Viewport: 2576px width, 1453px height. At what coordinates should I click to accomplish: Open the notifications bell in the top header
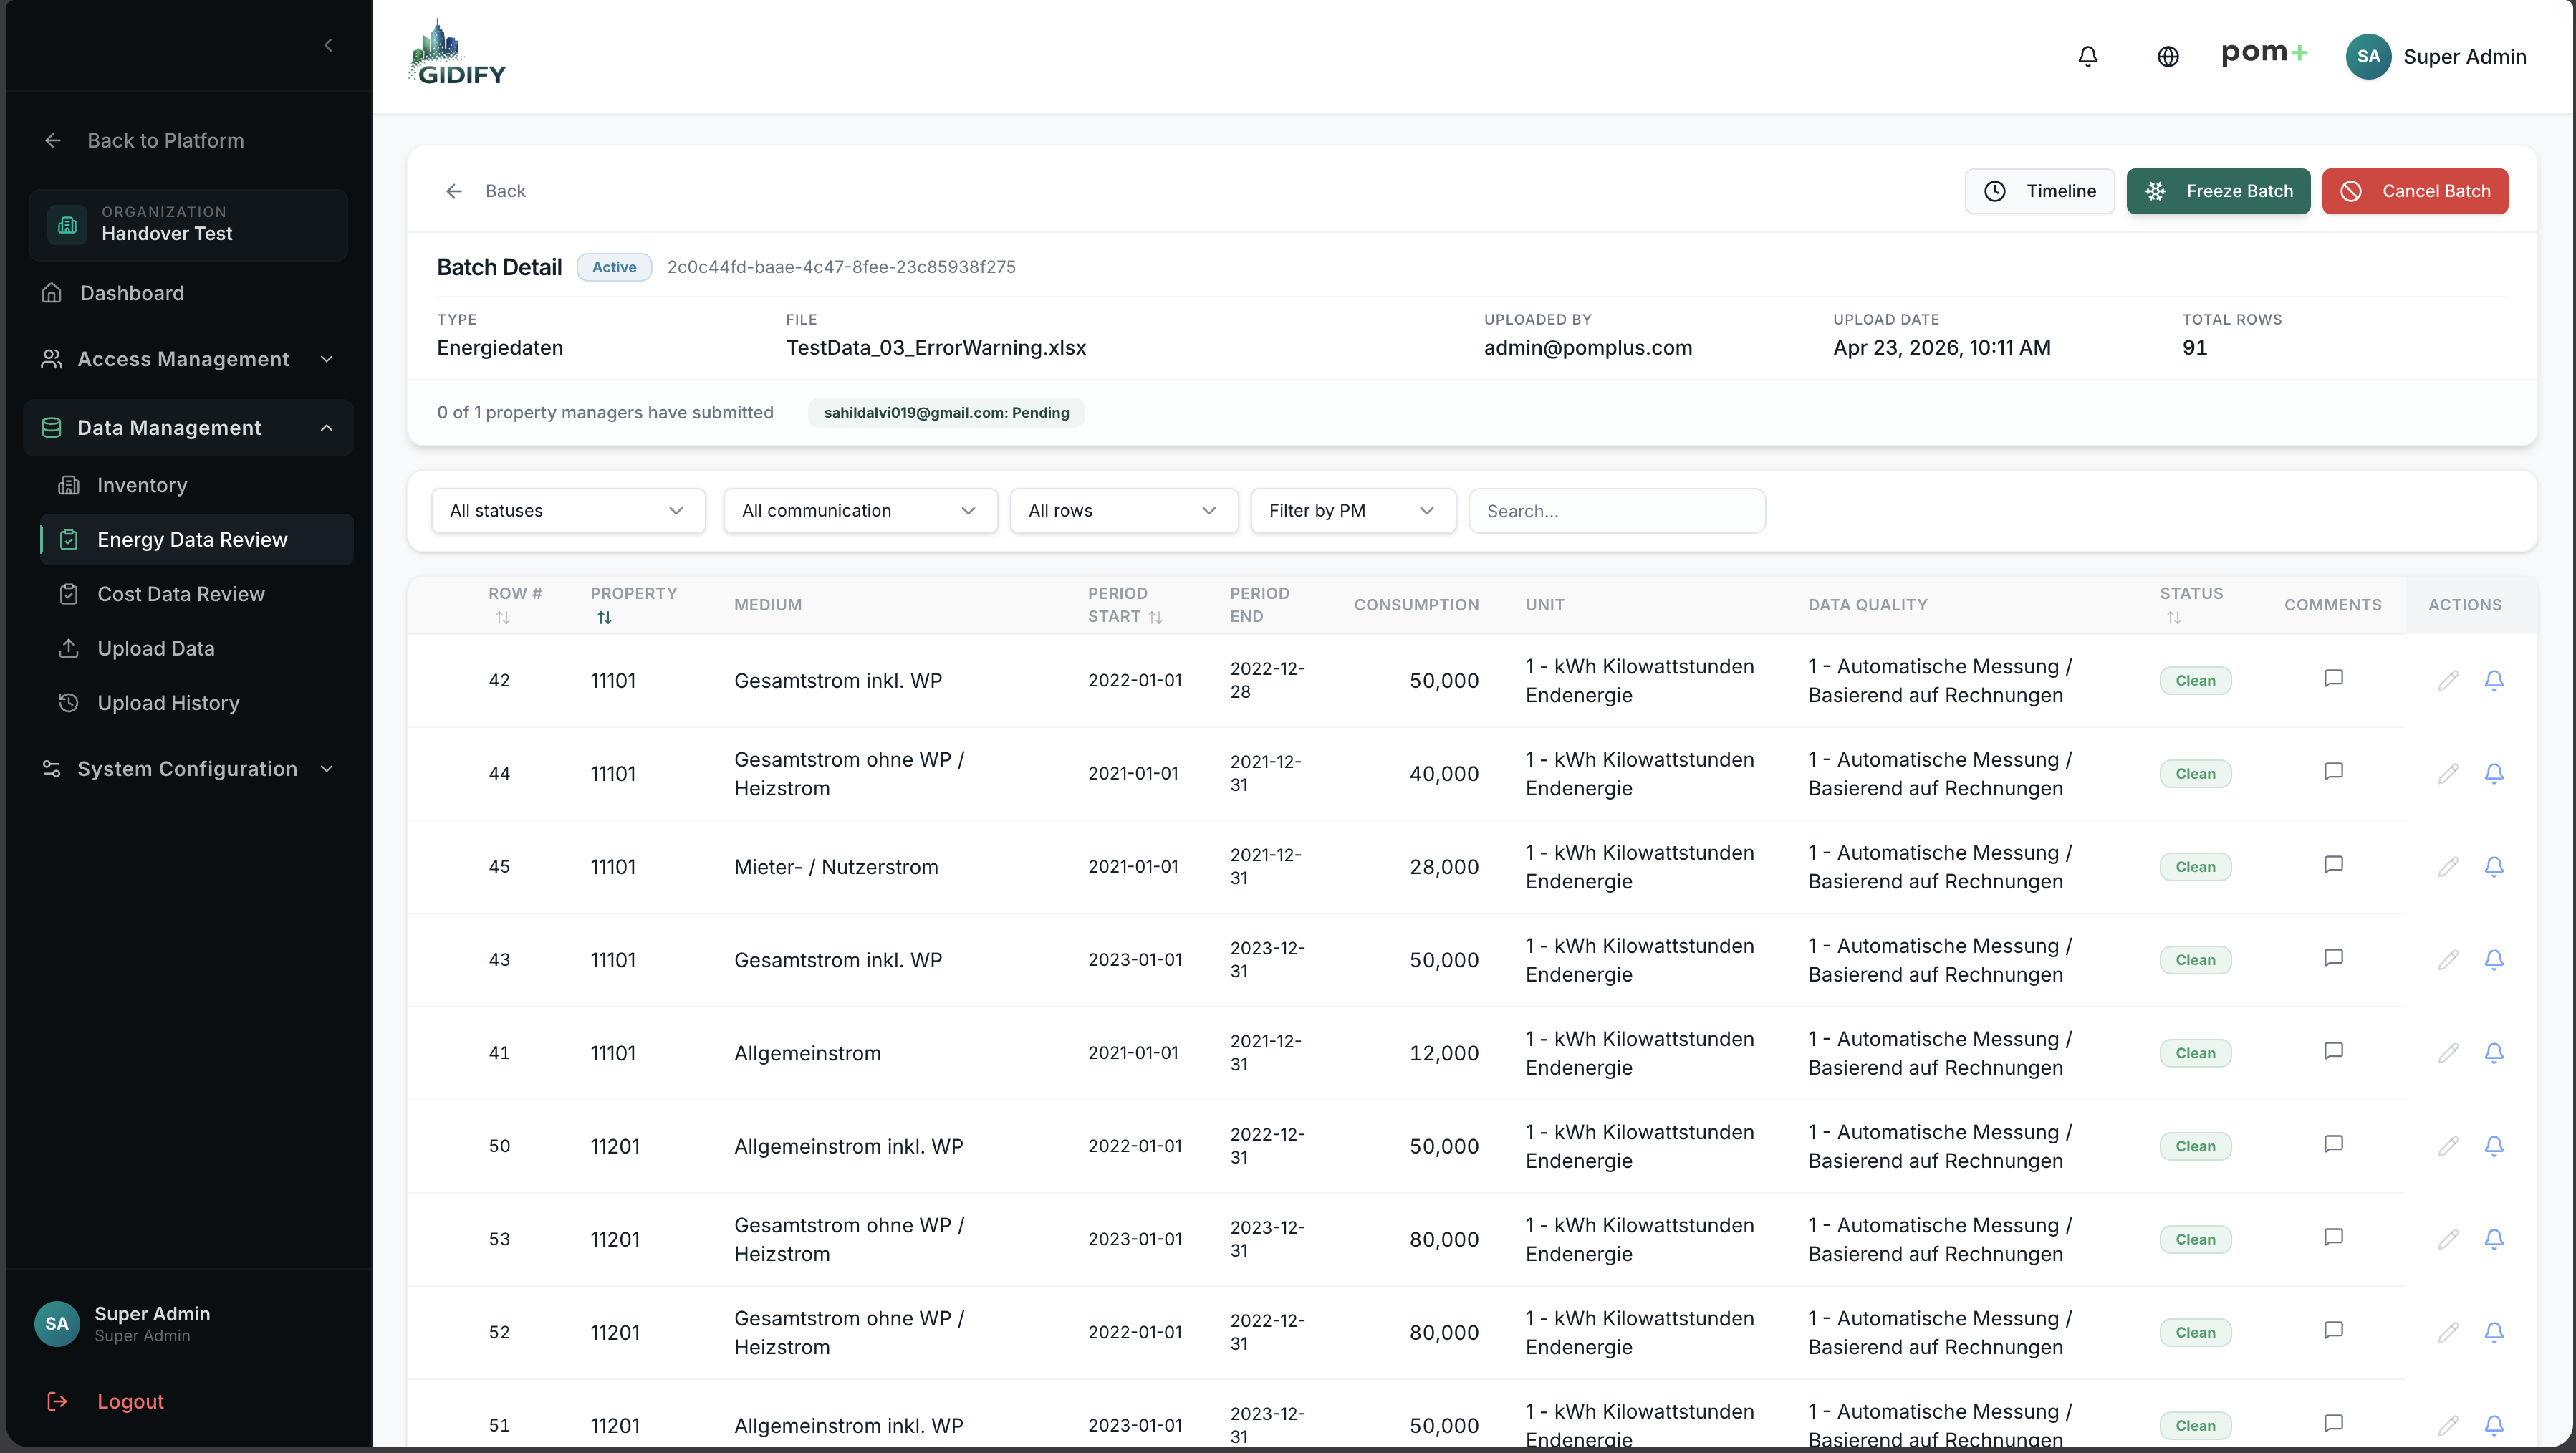pyautogui.click(x=2088, y=57)
